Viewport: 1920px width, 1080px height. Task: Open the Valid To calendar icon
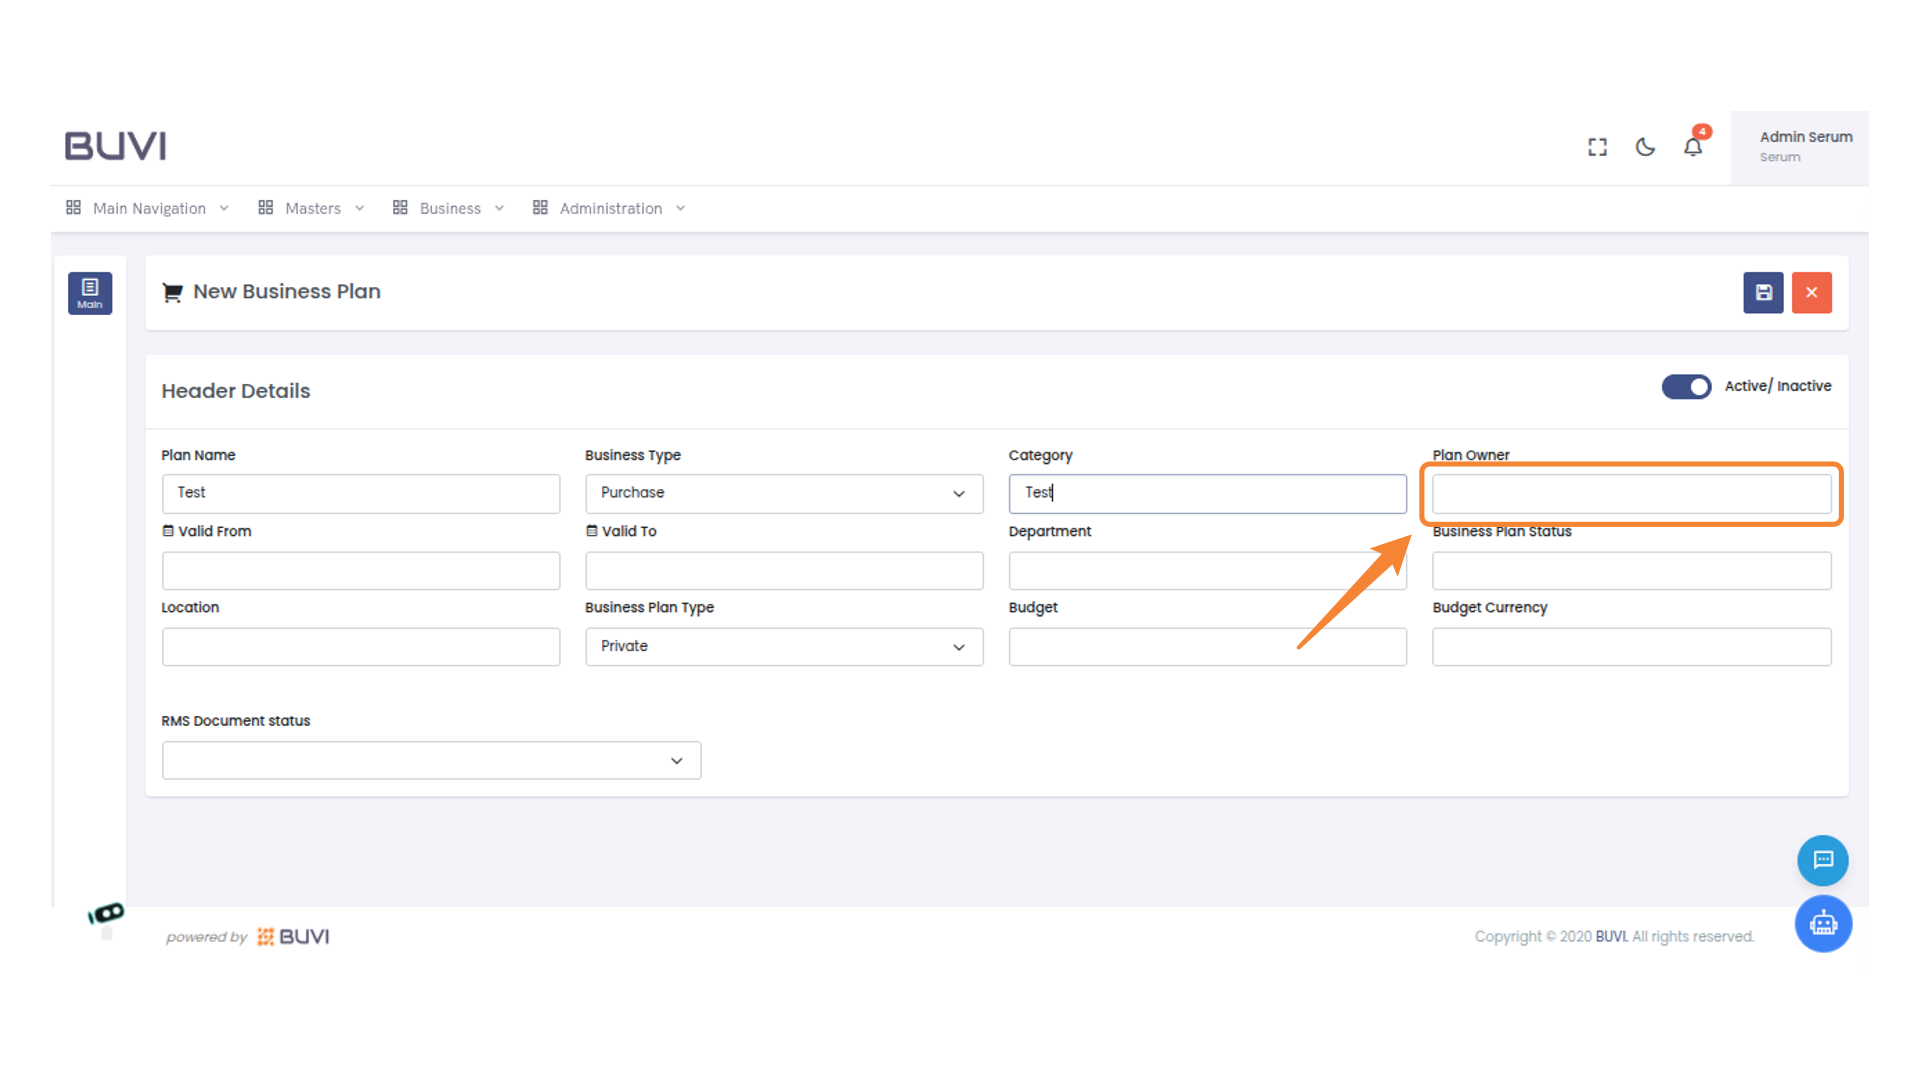591,530
